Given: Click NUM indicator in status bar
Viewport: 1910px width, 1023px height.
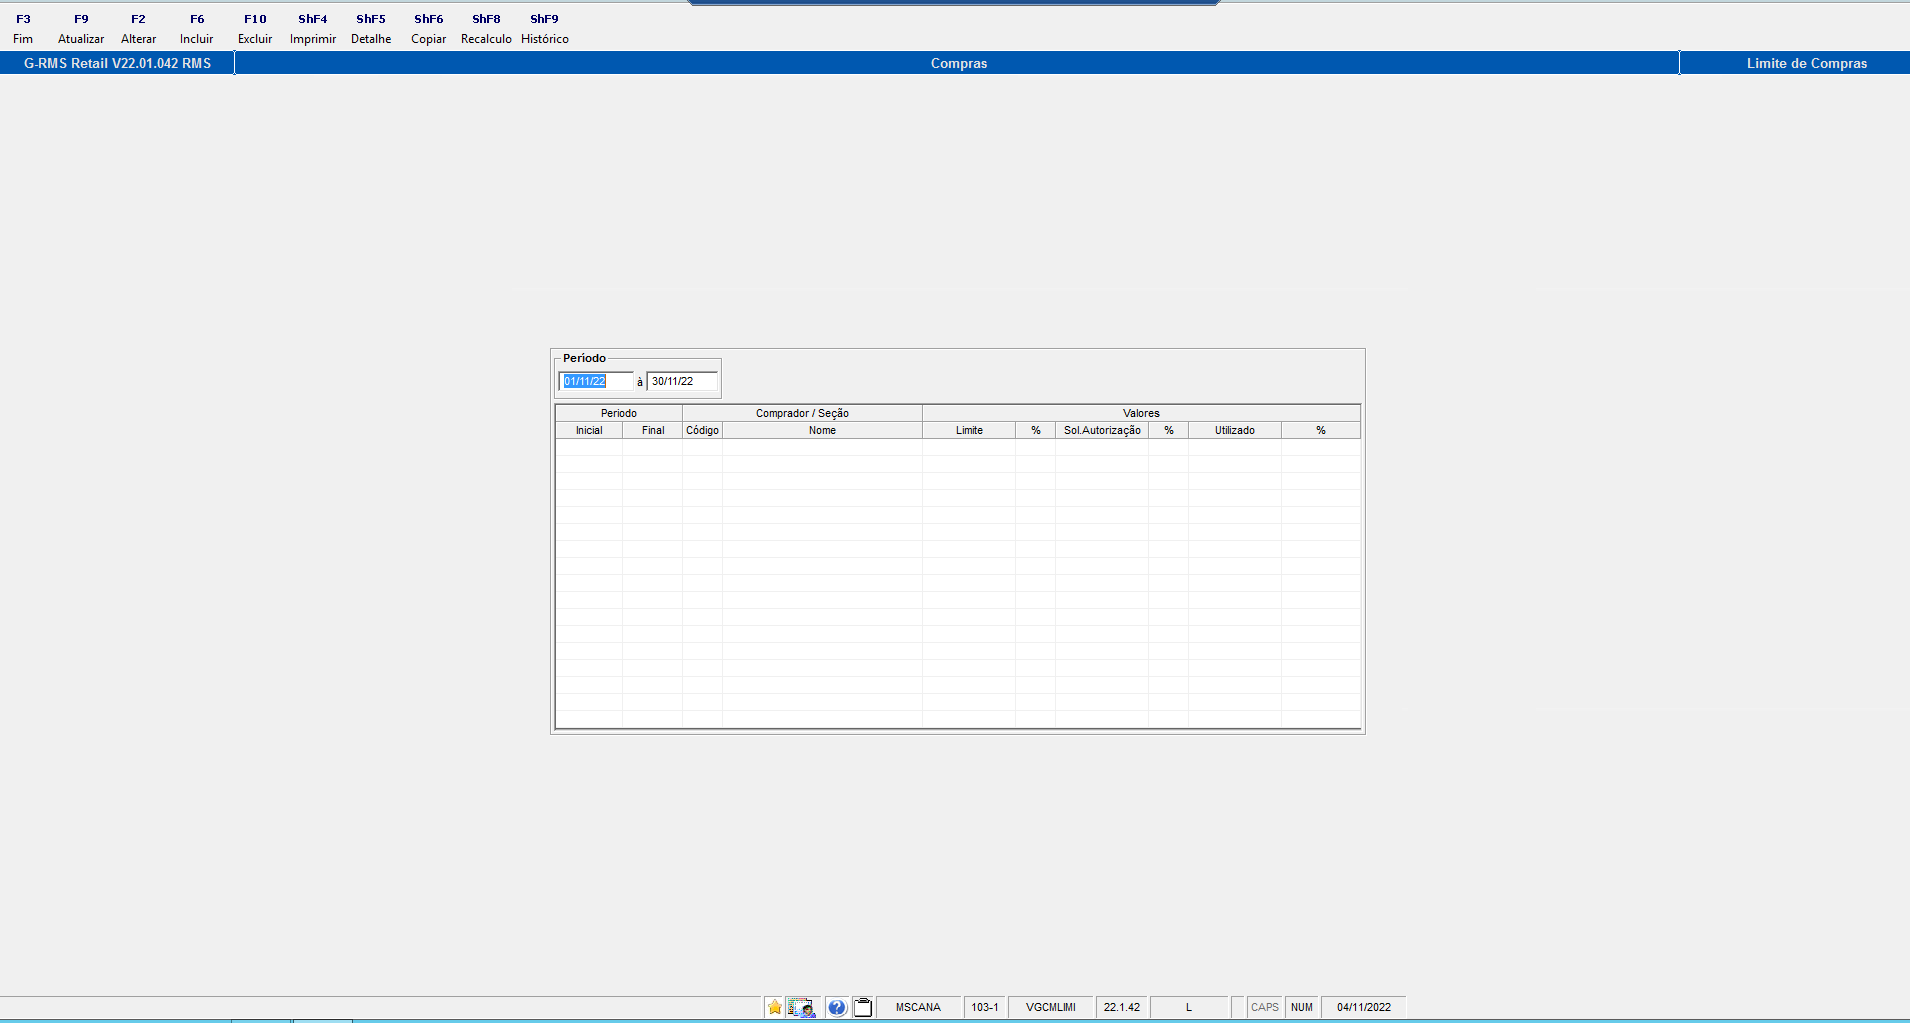Looking at the screenshot, I should pos(1302,1007).
